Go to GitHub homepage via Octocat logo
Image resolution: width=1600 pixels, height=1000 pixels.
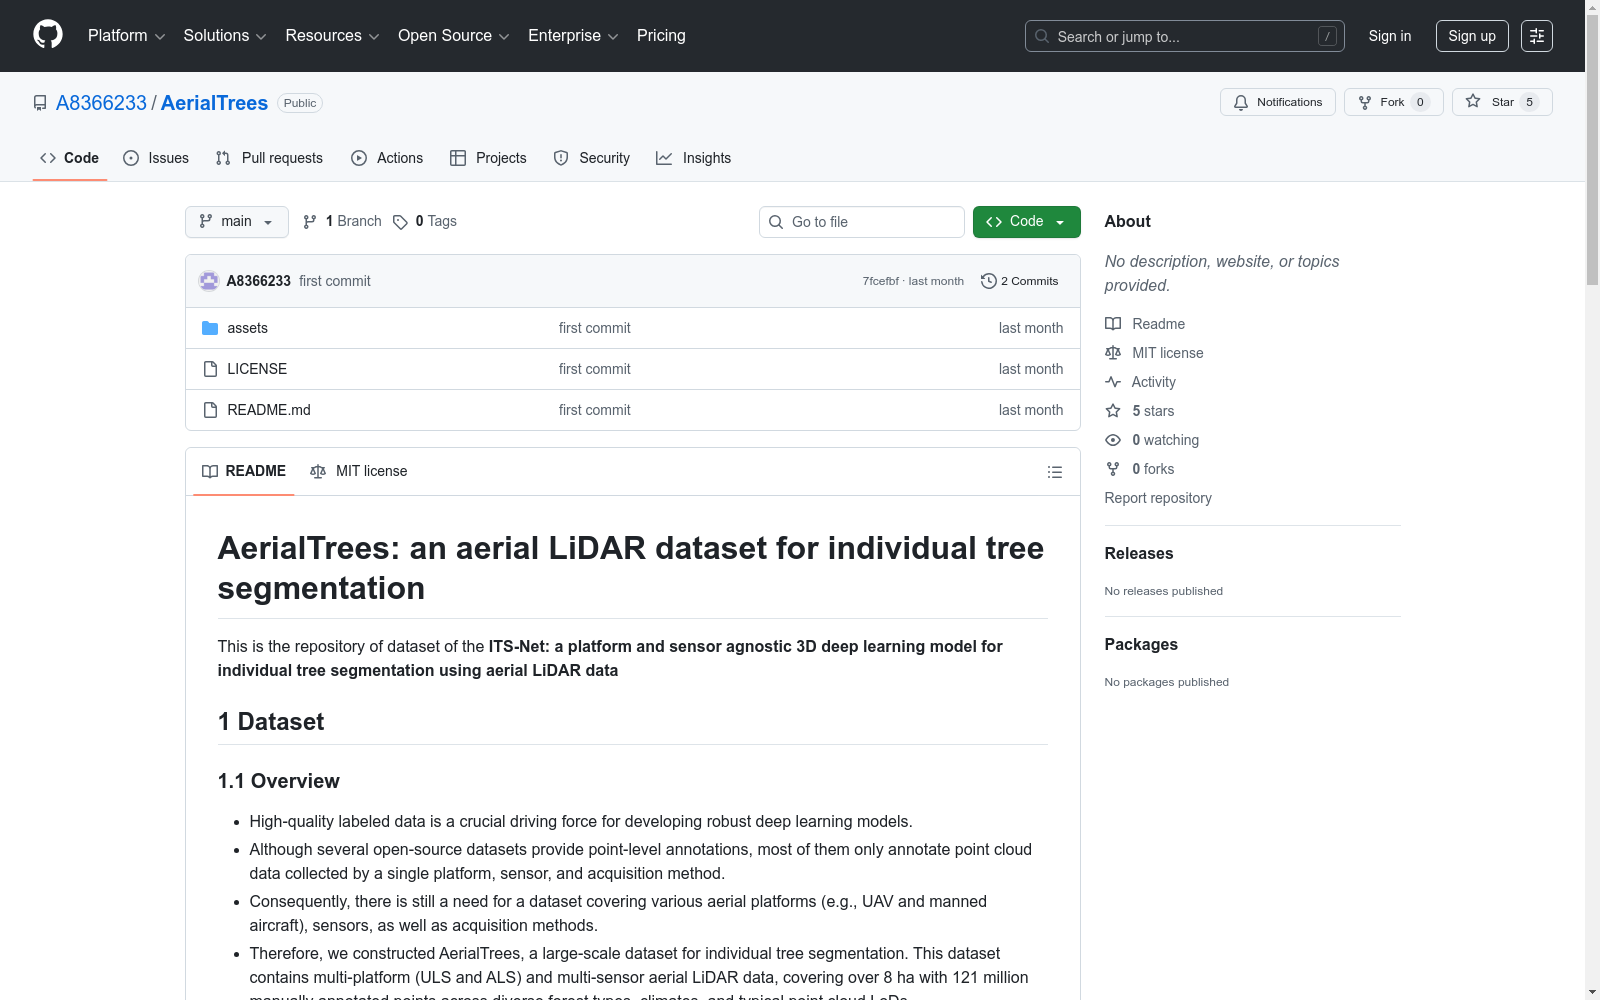(x=48, y=35)
